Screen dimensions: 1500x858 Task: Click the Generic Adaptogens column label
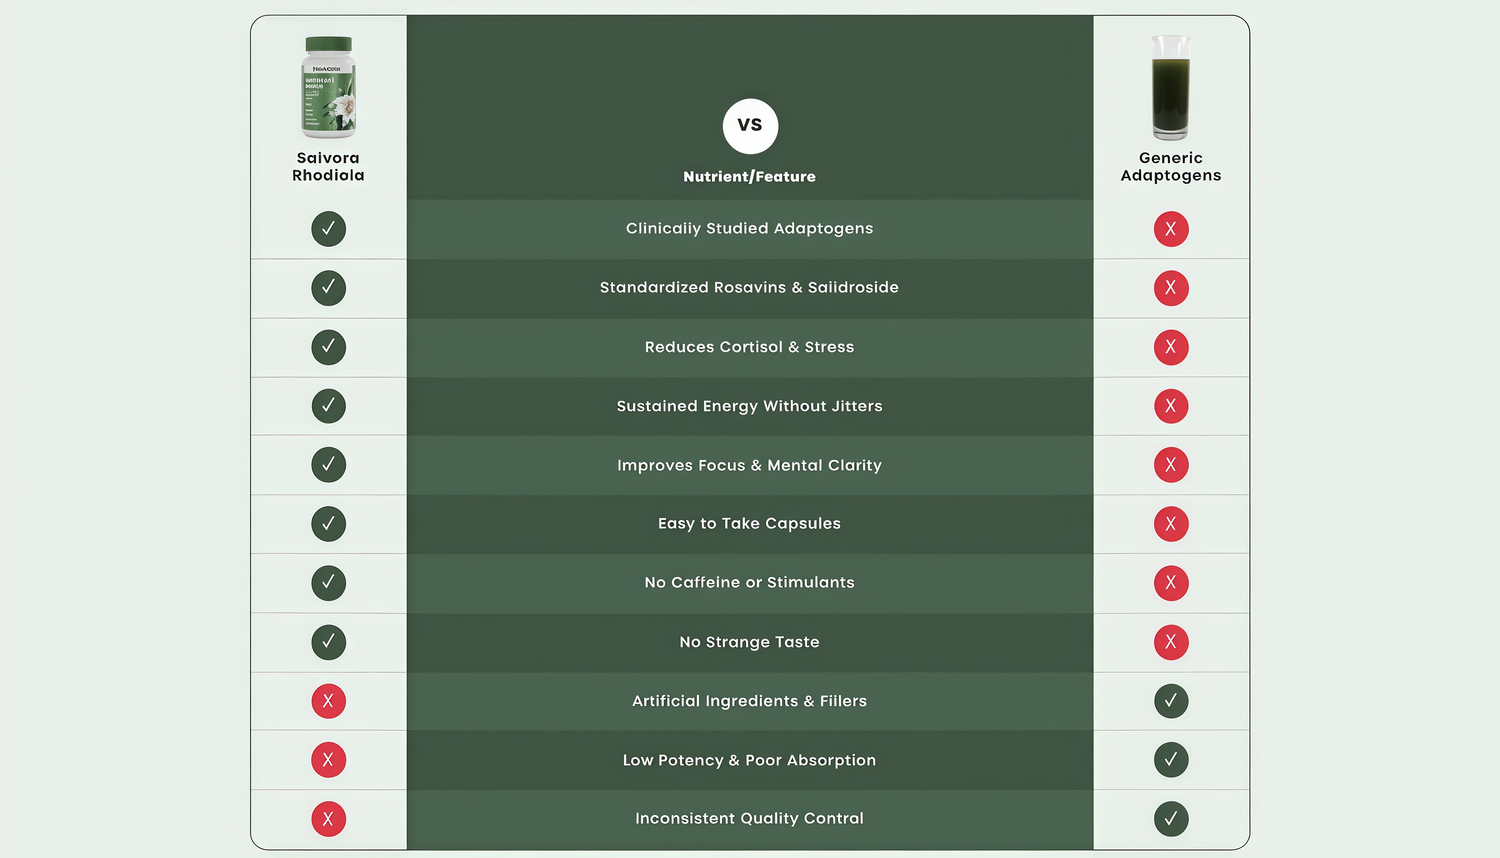click(1170, 166)
